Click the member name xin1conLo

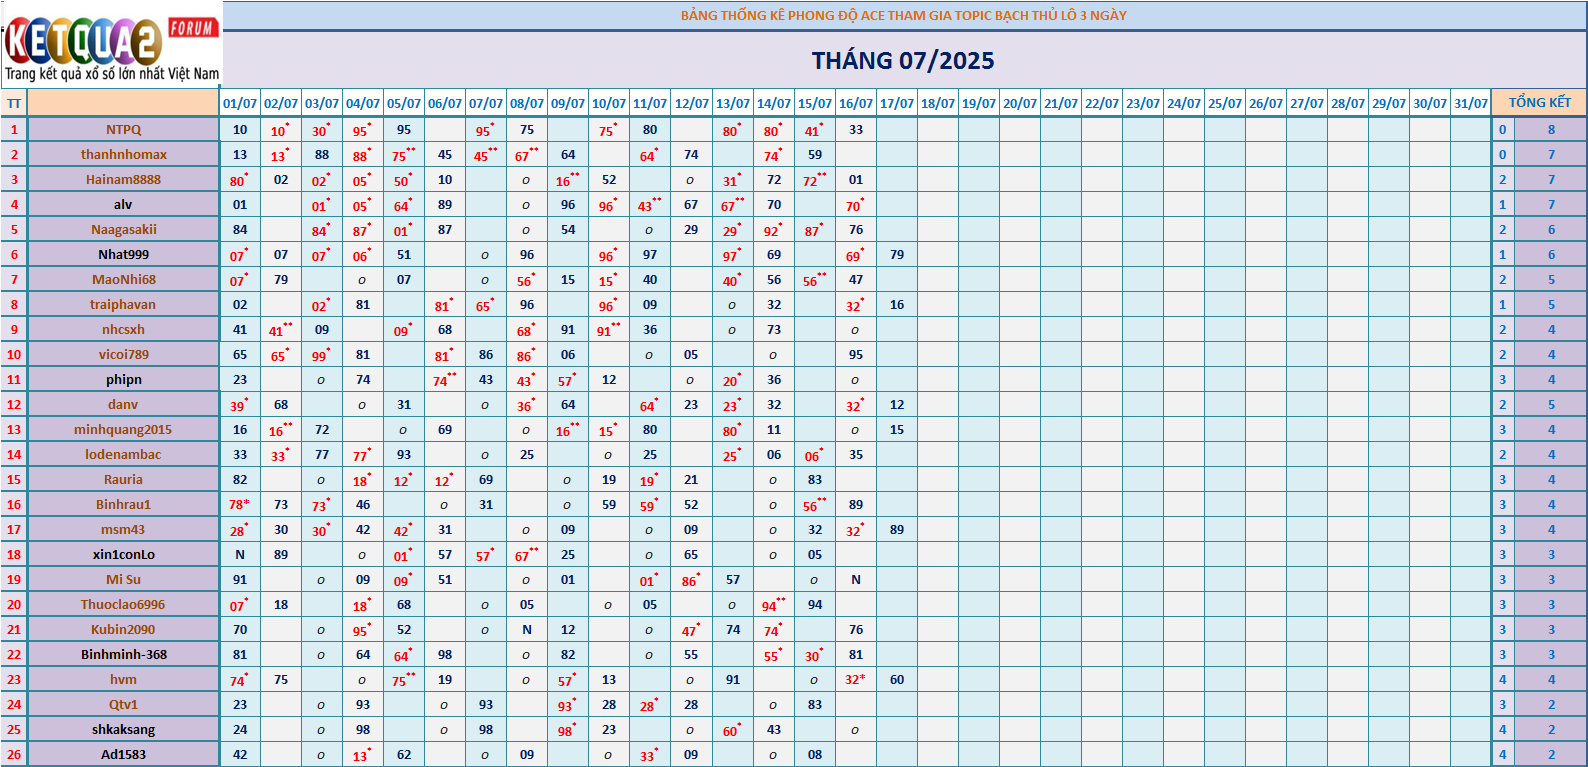pos(124,555)
